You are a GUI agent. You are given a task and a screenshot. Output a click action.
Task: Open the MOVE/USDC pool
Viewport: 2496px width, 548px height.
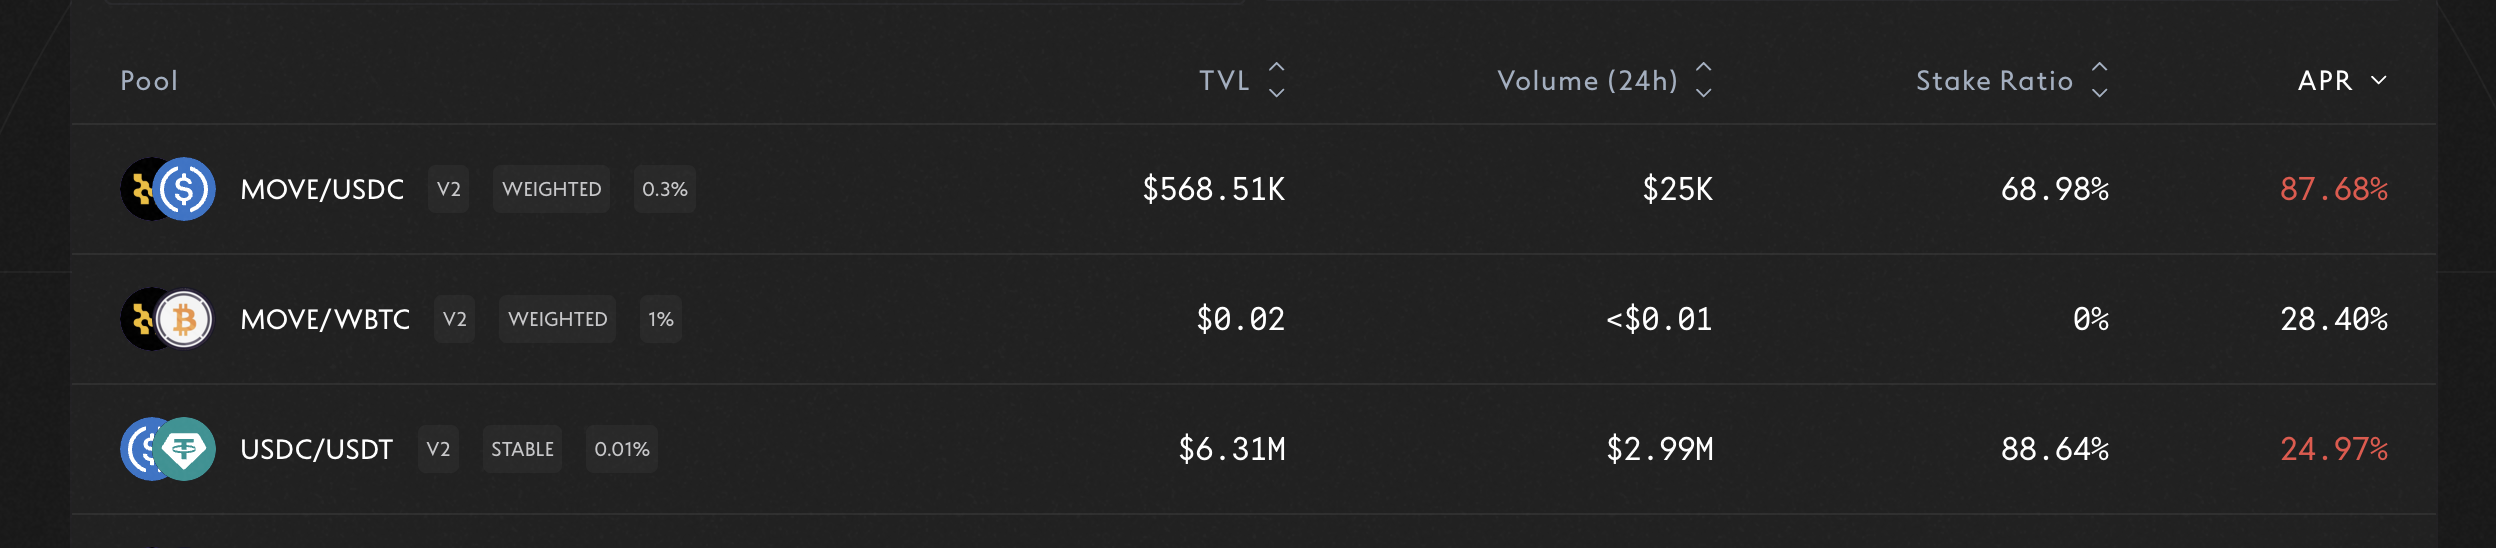tap(322, 189)
